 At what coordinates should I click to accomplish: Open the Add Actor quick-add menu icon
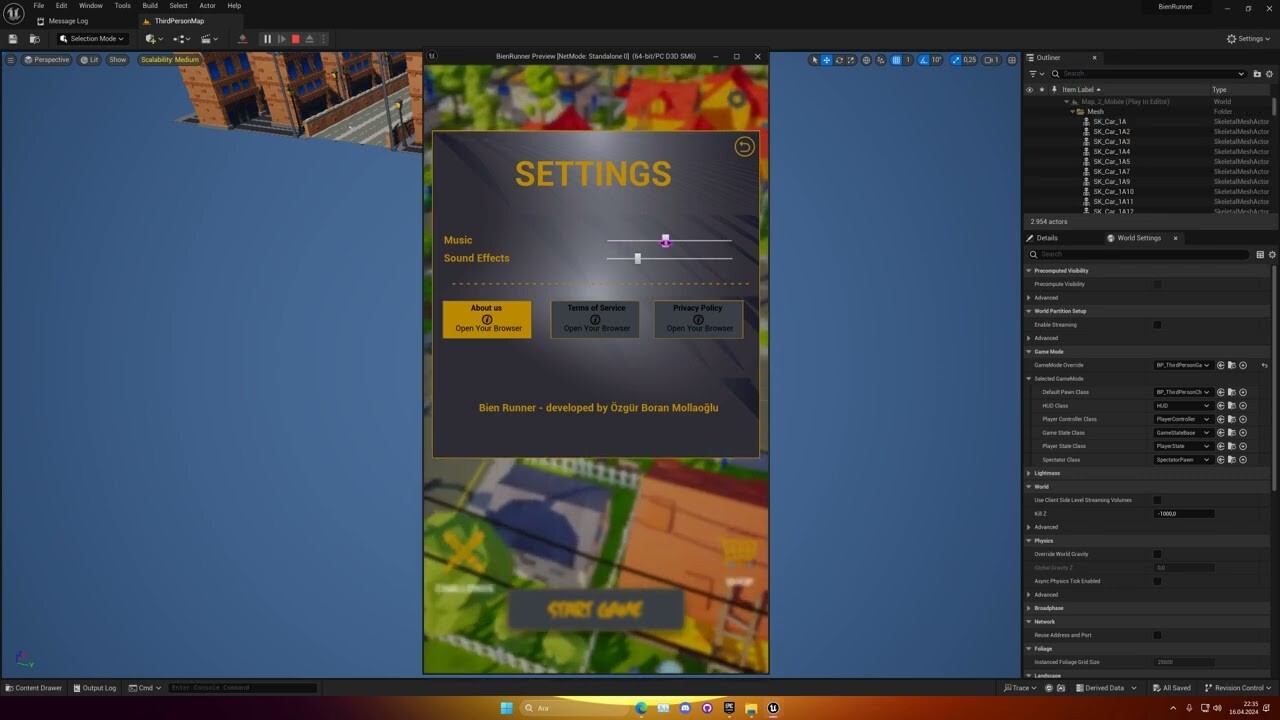pyautogui.click(x=150, y=39)
